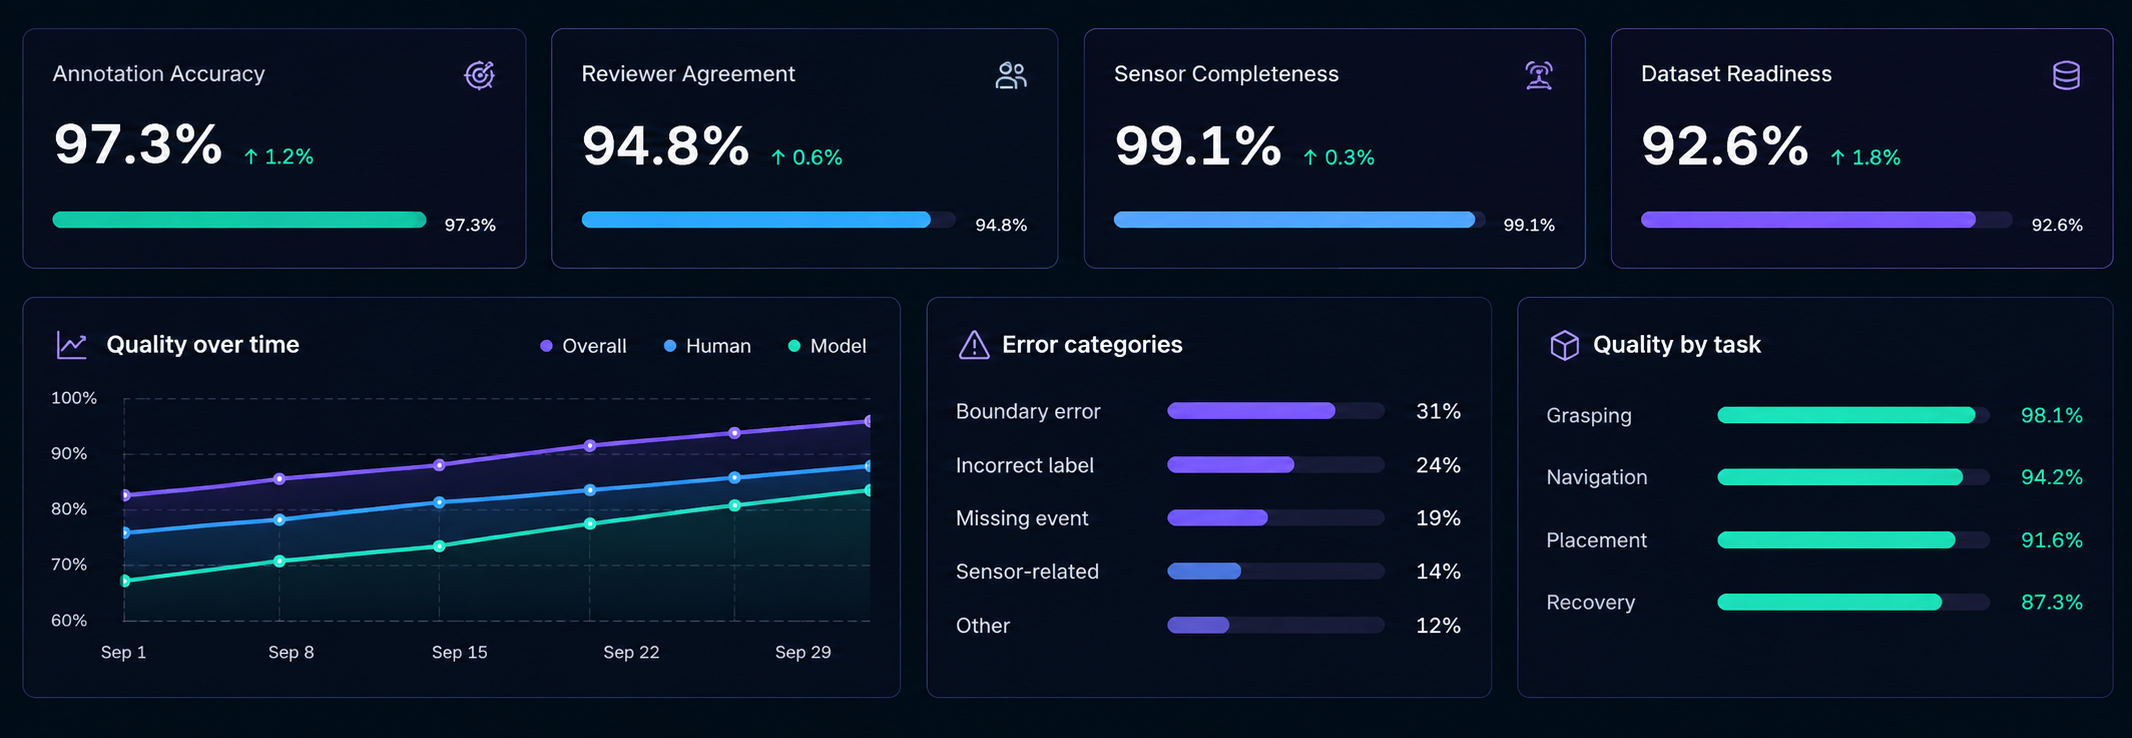Click the 1.8% increase indicator
The height and width of the screenshot is (738, 2132).
tap(1866, 158)
